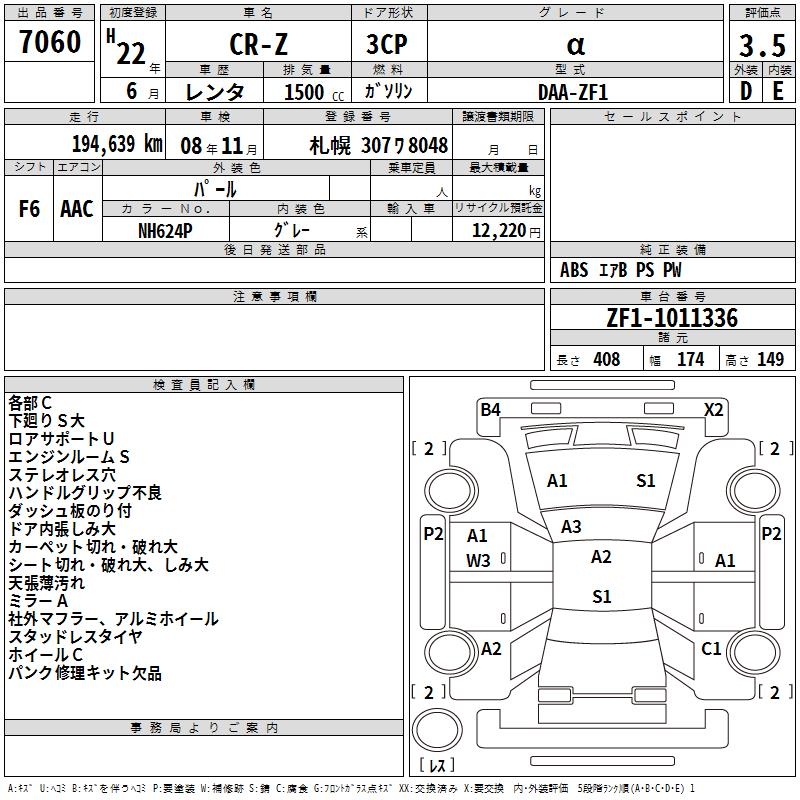
Task: Click the A3 scratch marker on windshield area
Action: [571, 527]
